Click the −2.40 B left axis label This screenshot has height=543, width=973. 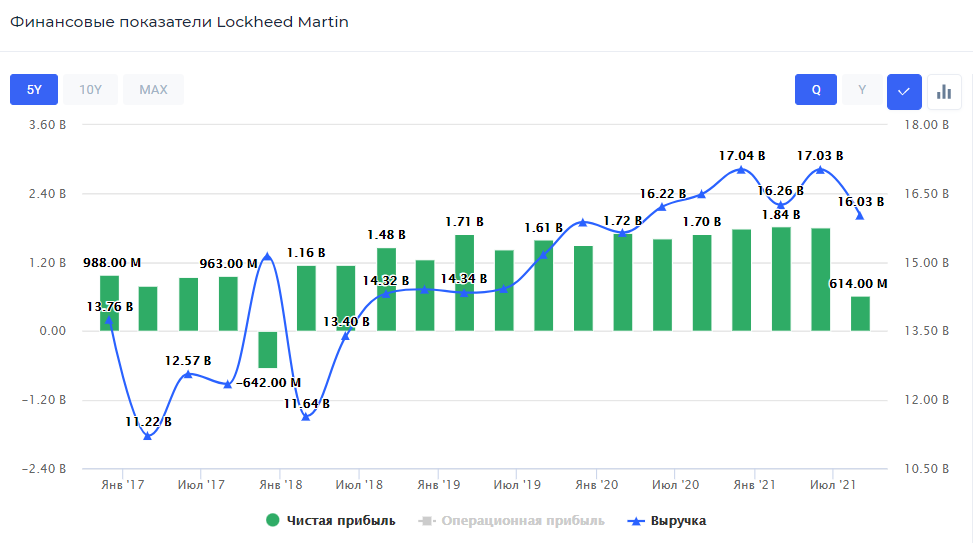tap(43, 469)
